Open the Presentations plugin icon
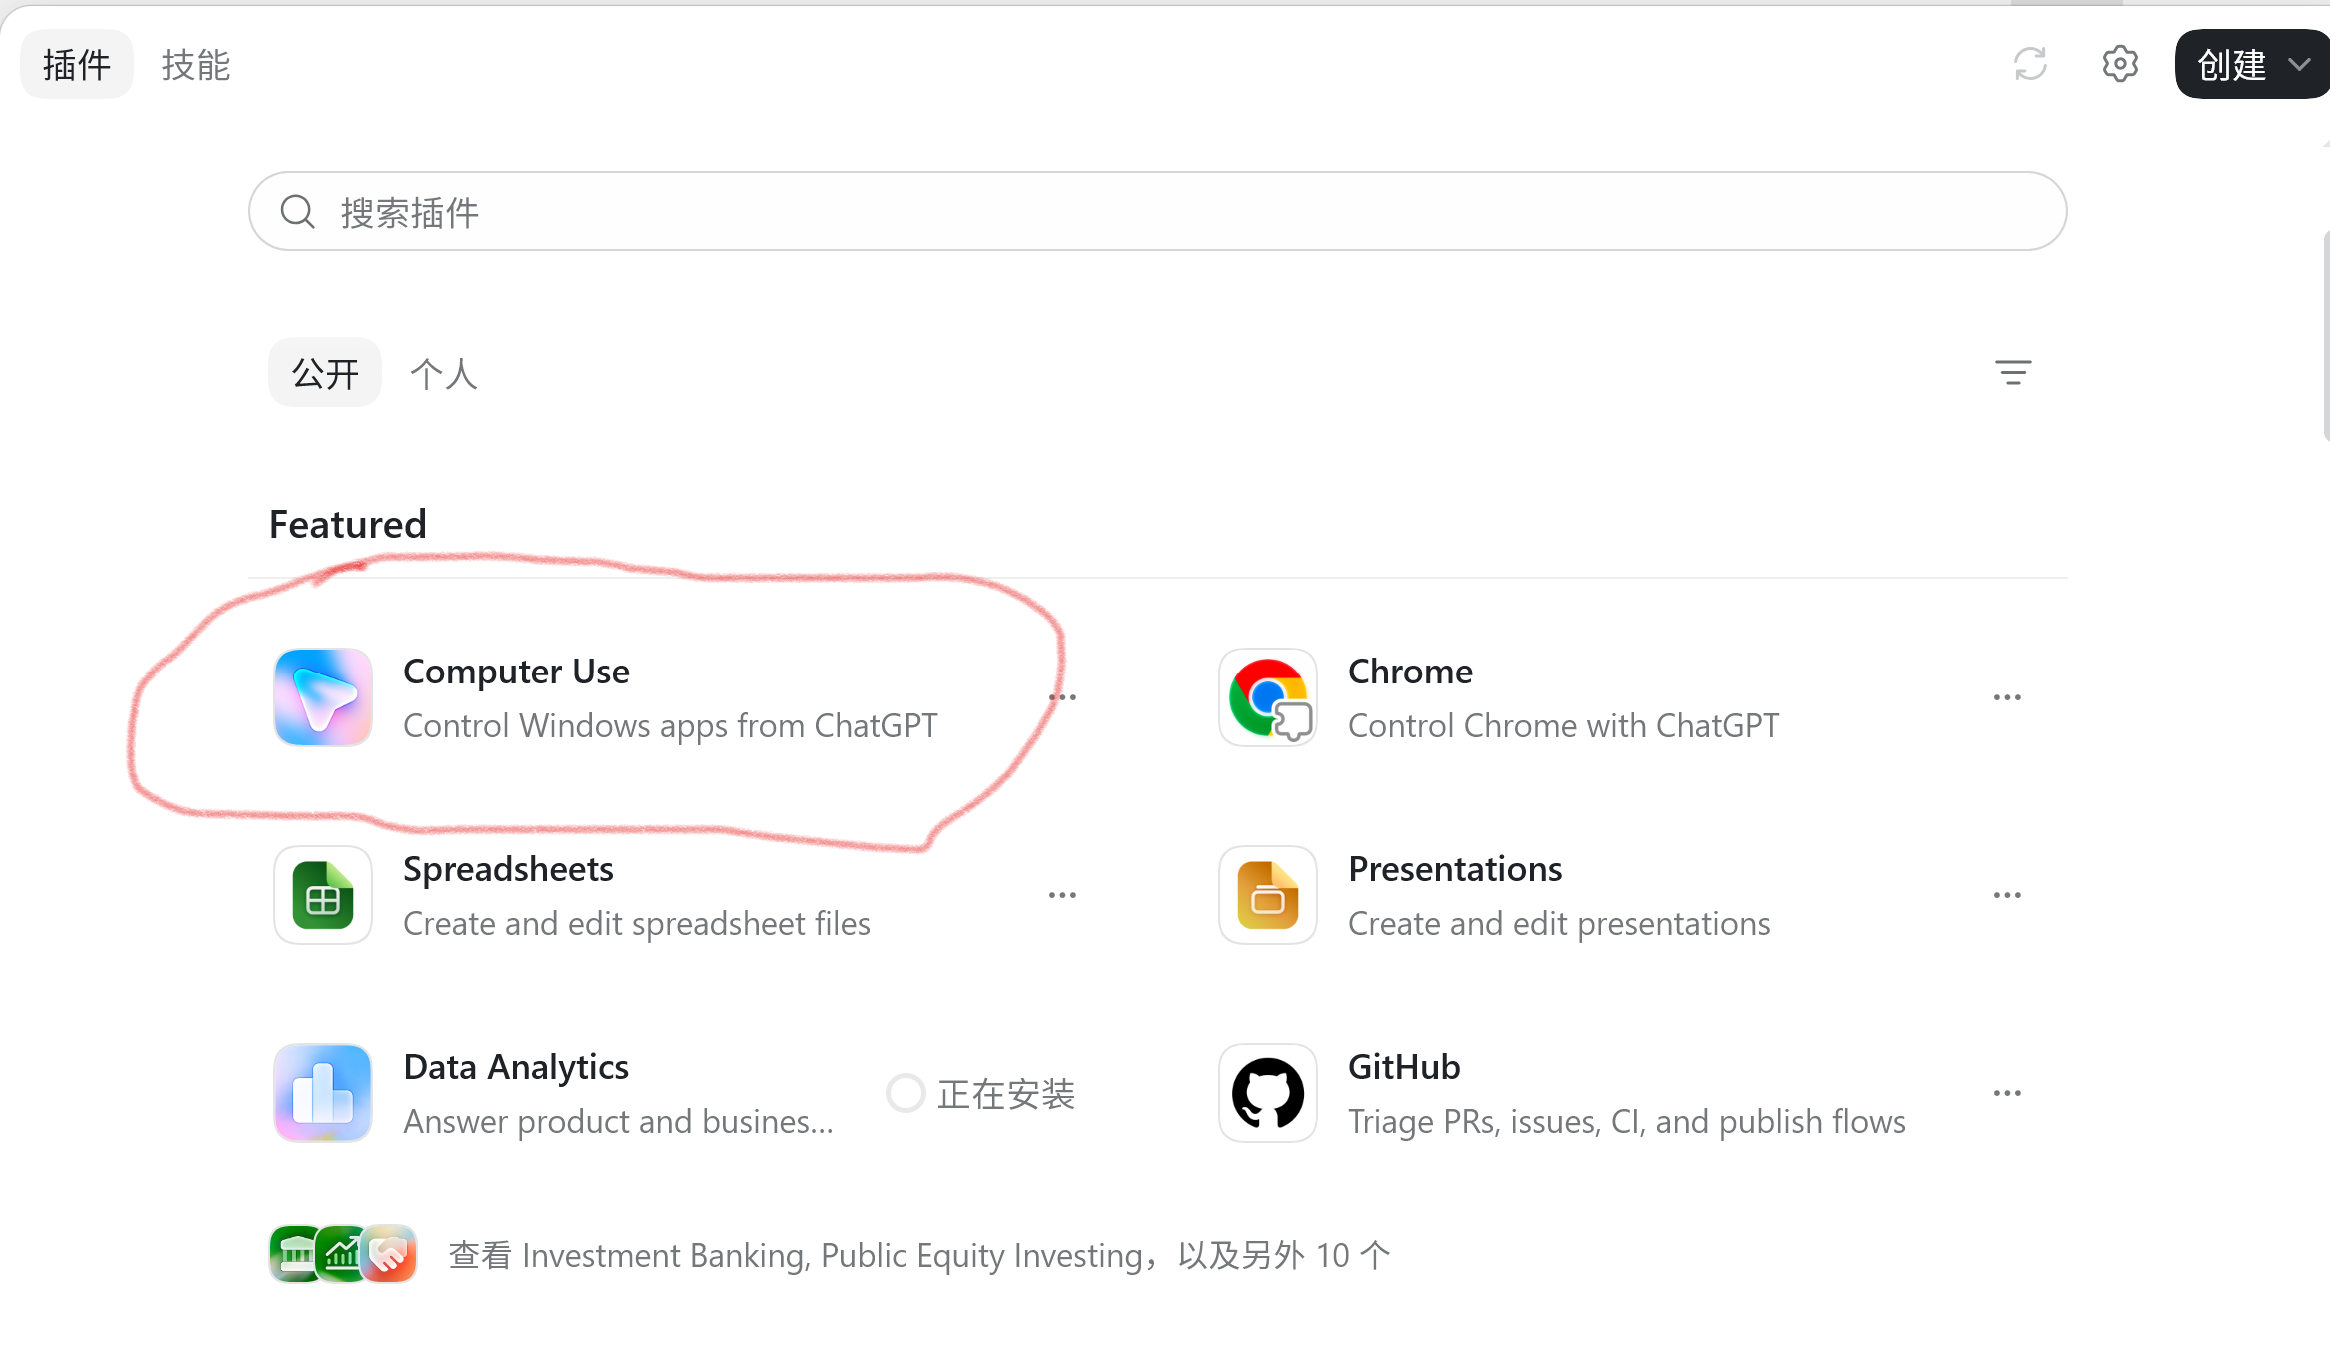The width and height of the screenshot is (2330, 1350). [x=1268, y=895]
